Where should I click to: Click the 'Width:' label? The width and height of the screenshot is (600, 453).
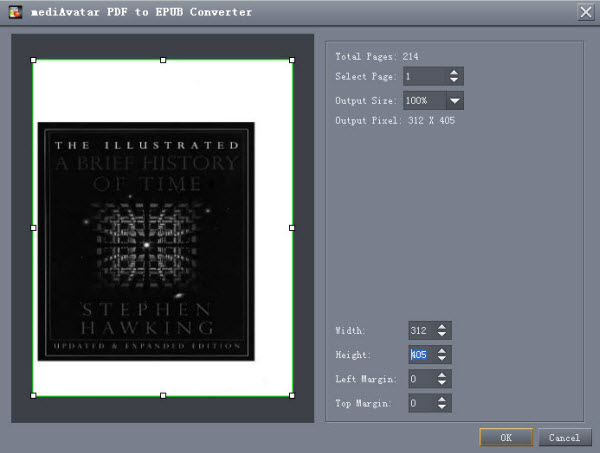[x=351, y=331]
